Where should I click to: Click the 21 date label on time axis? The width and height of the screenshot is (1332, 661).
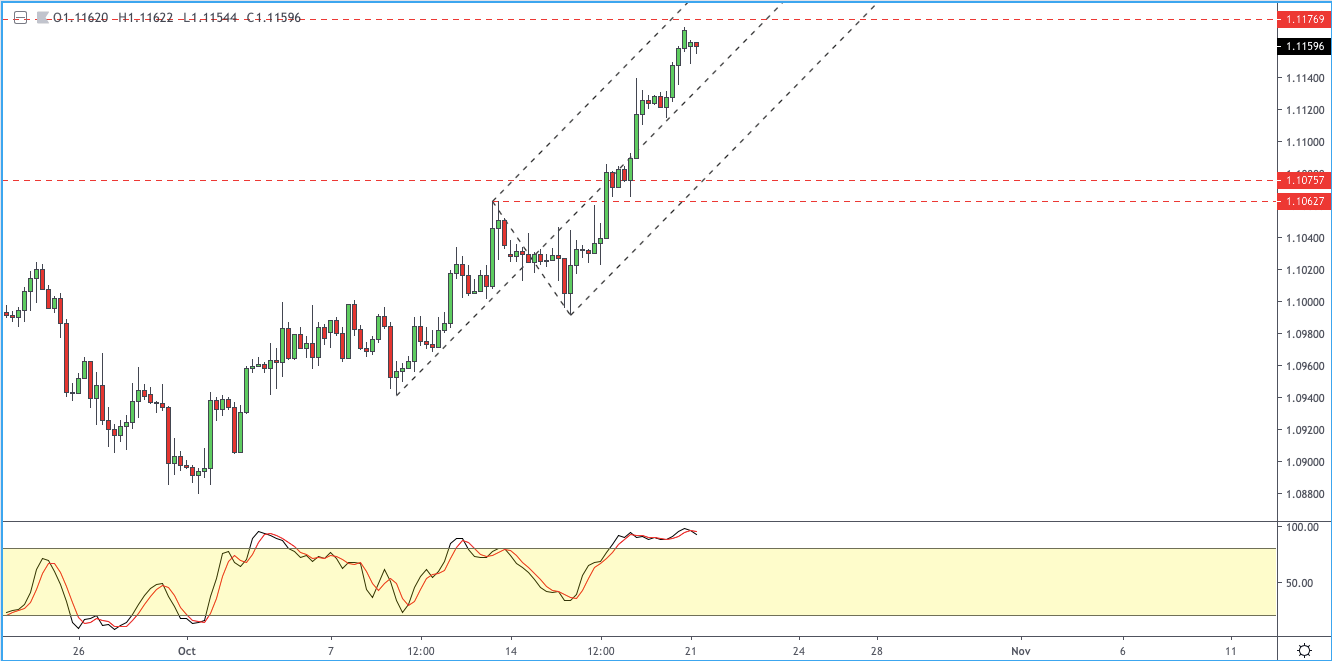[690, 650]
